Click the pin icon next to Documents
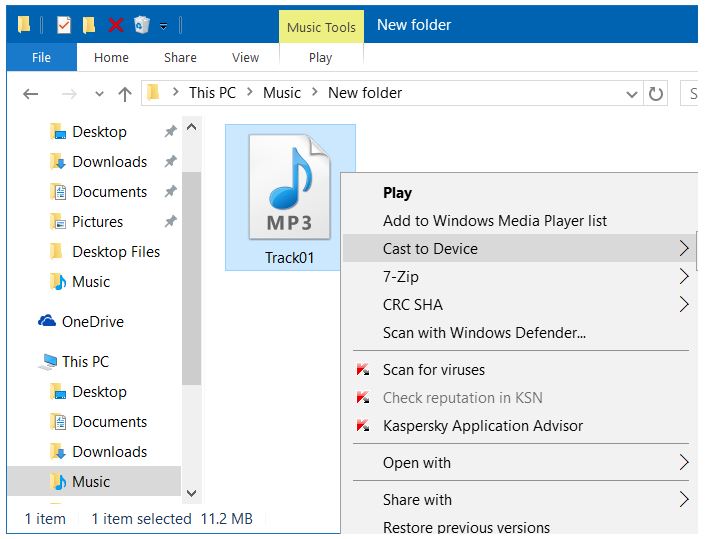 click(170, 192)
